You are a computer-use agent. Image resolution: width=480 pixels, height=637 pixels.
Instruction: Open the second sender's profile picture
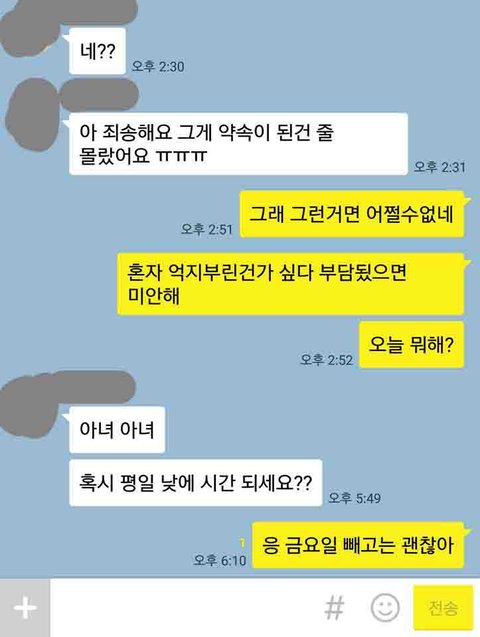tap(33, 115)
